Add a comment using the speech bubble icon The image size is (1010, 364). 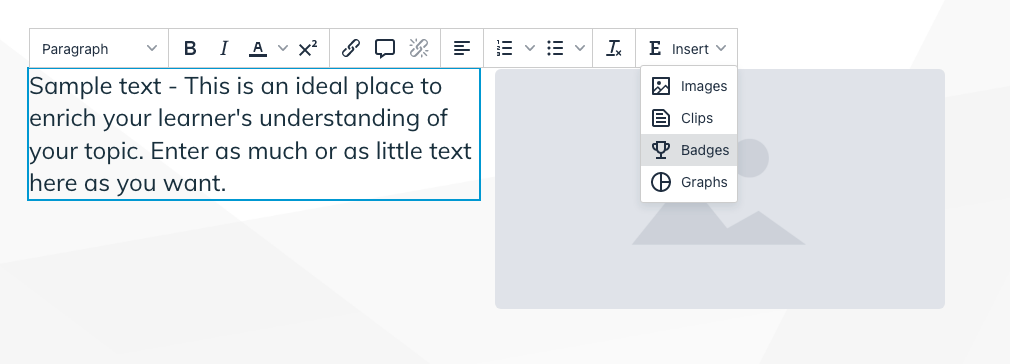(x=385, y=48)
